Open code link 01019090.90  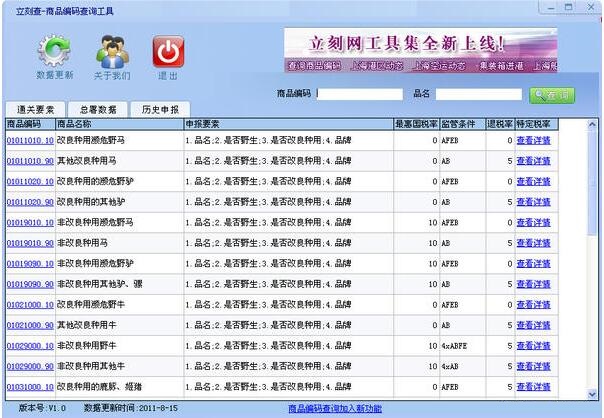tap(30, 284)
